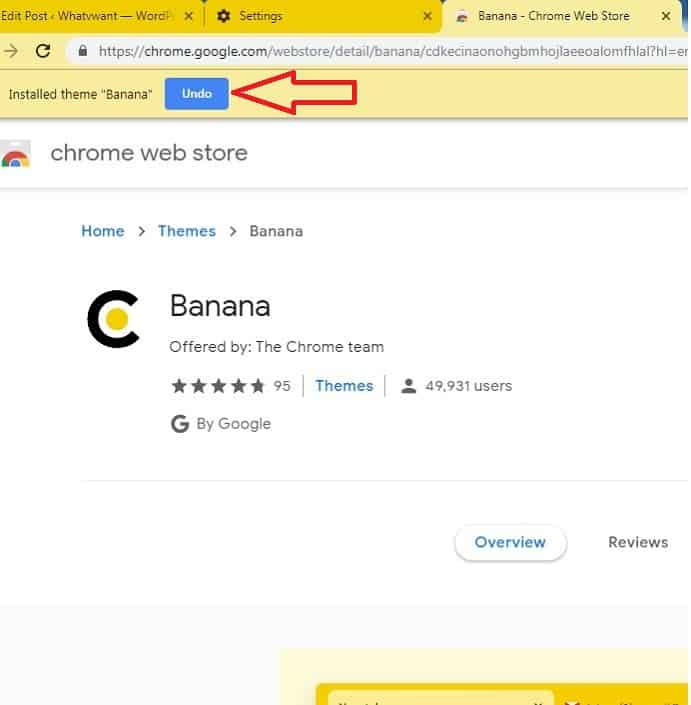Click the users person icon

click(x=408, y=386)
